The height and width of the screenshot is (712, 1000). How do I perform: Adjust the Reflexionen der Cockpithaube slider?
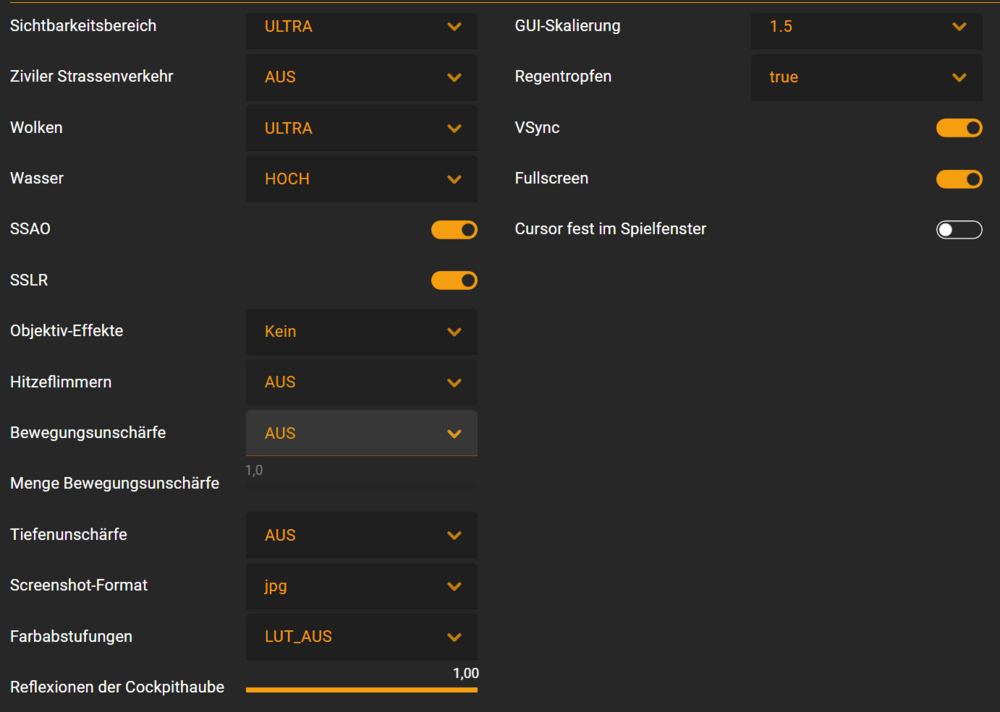coord(361,689)
